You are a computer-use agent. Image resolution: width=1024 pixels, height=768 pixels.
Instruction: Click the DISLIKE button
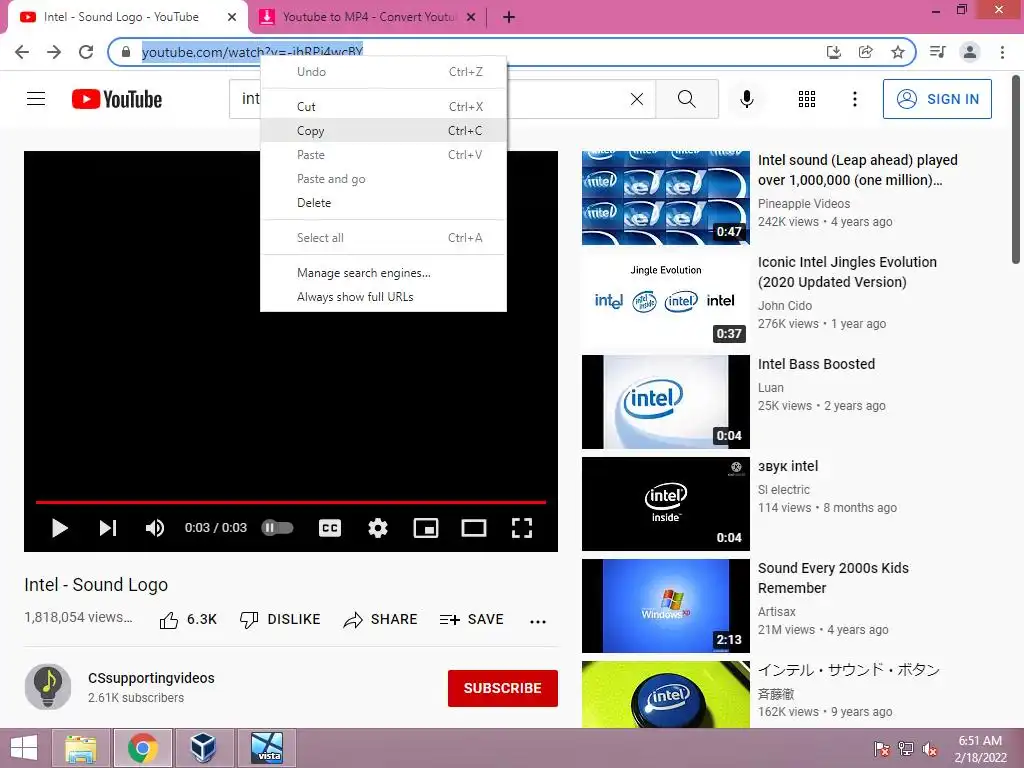coord(280,620)
